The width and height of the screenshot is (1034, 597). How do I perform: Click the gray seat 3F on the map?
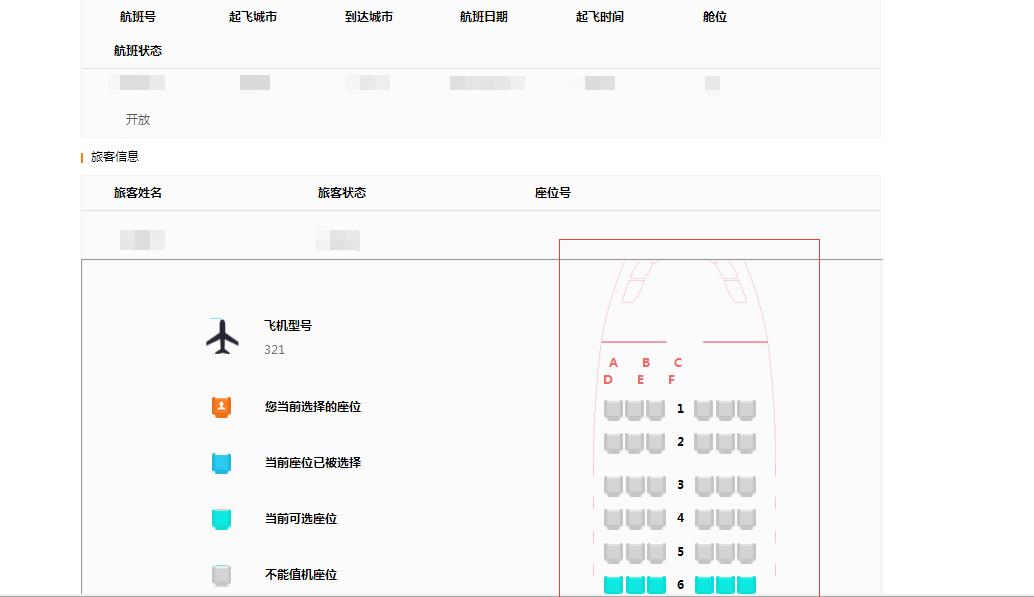tap(748, 484)
